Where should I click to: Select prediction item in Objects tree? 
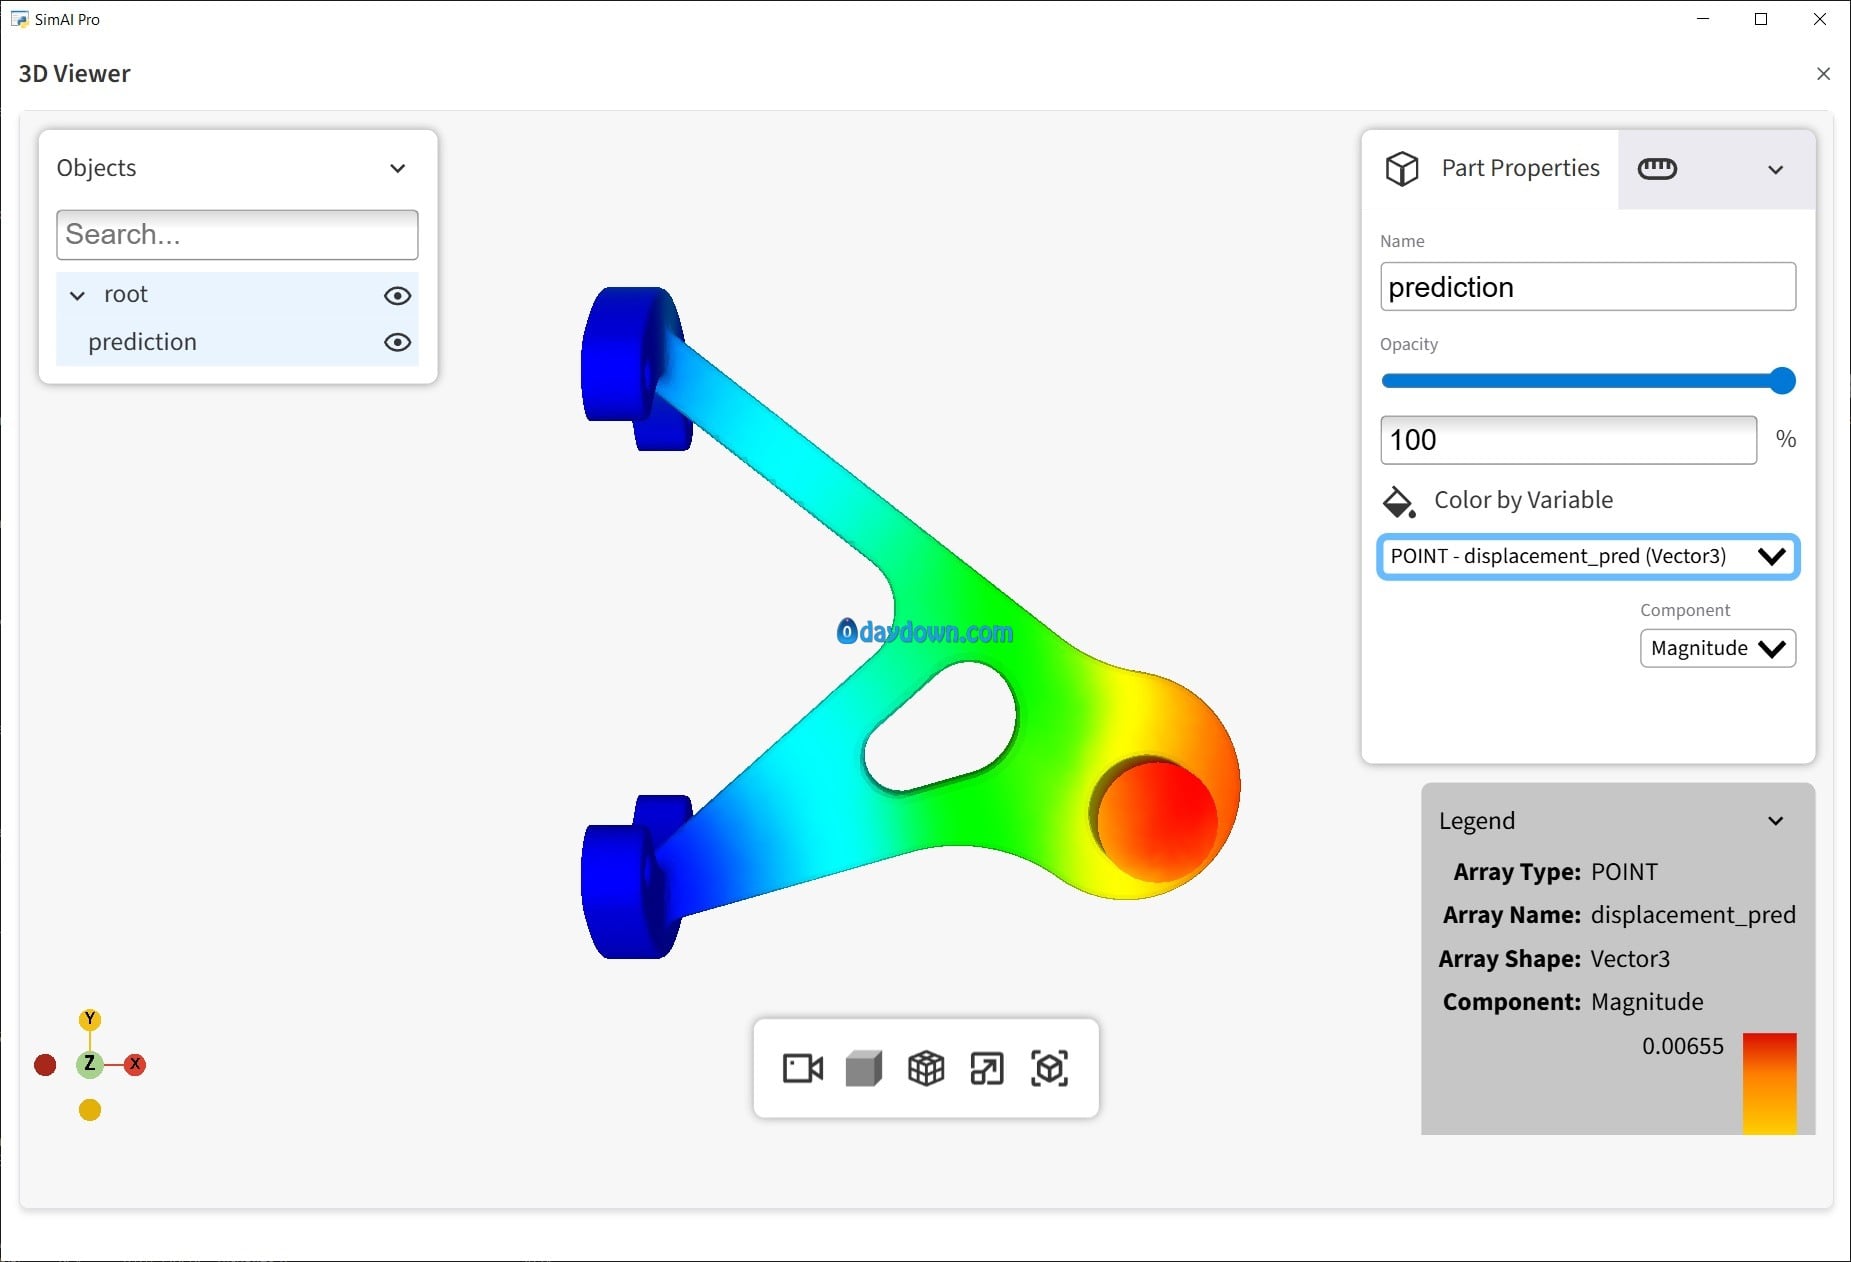(142, 342)
